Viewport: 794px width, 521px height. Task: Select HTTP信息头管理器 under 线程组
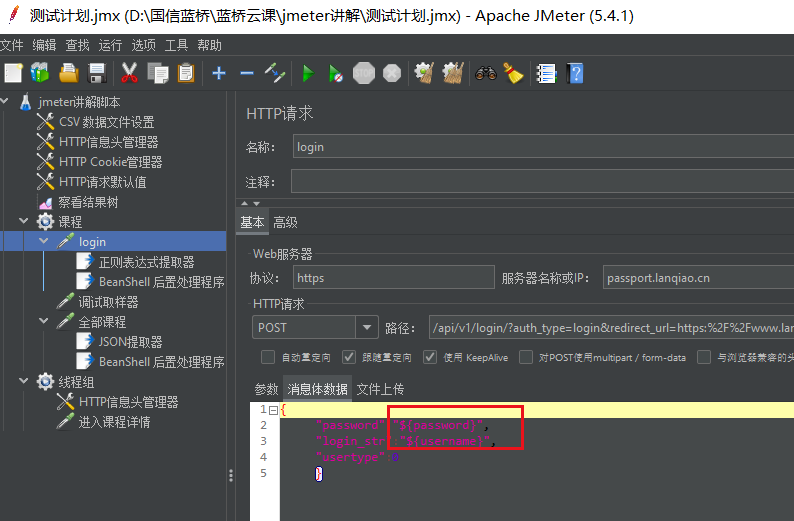129,402
